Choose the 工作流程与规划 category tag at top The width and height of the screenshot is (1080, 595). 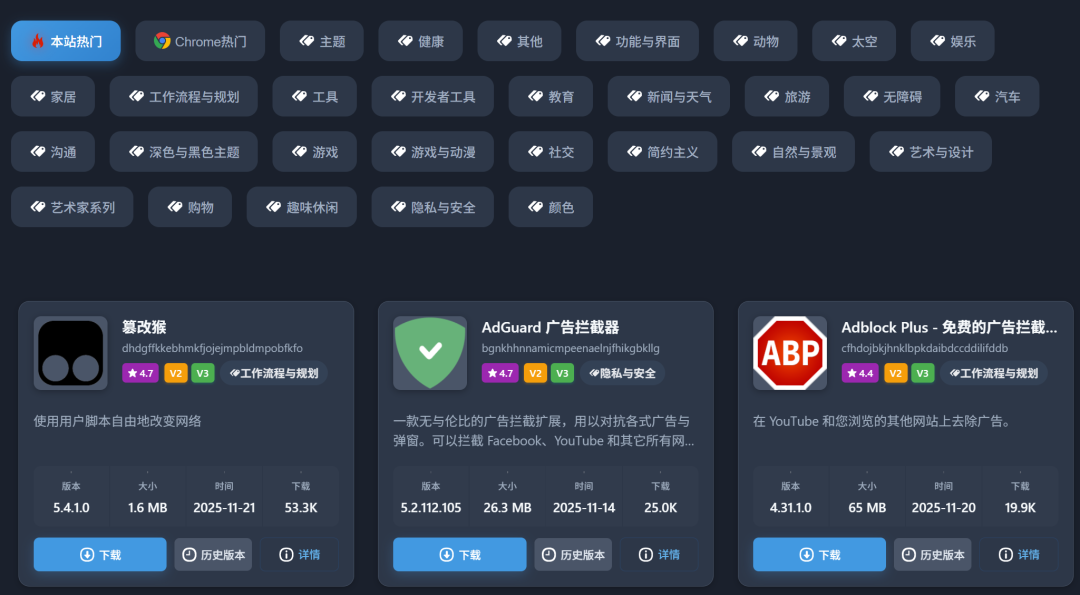click(184, 96)
